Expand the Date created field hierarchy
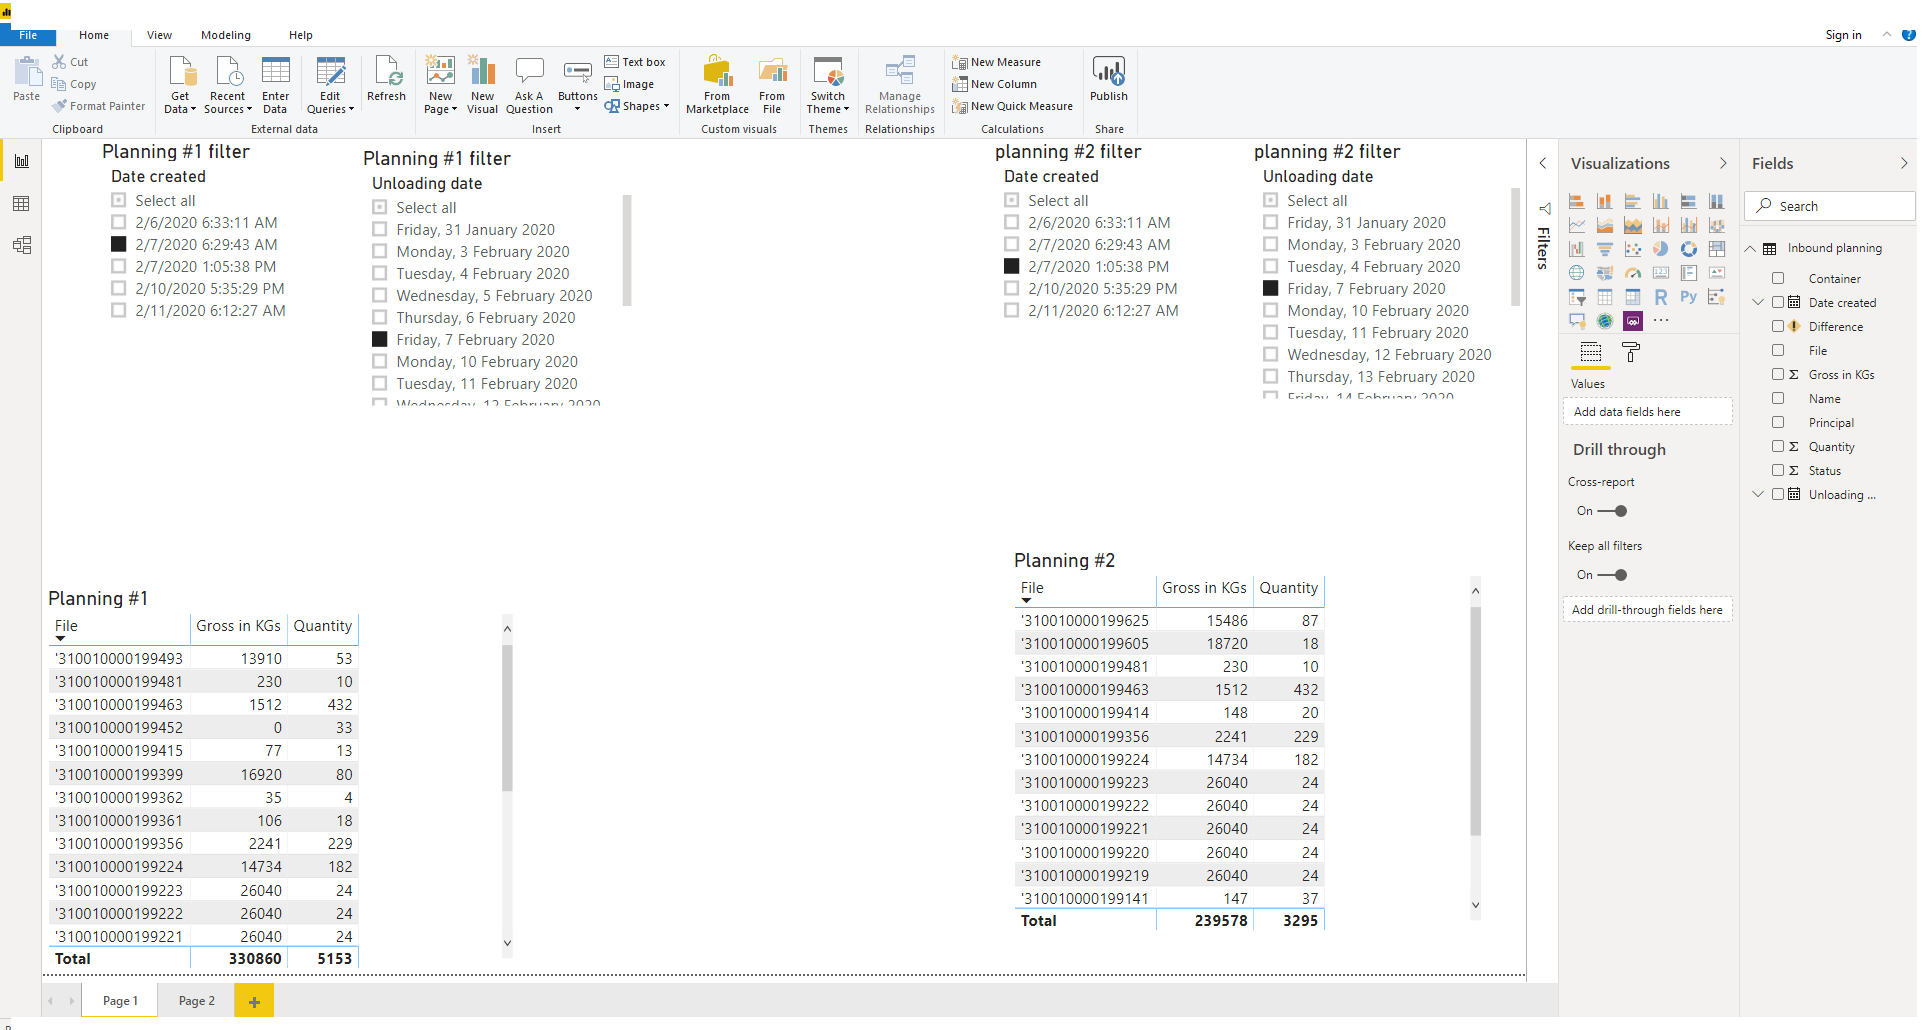The image size is (1922, 1030). (1758, 303)
